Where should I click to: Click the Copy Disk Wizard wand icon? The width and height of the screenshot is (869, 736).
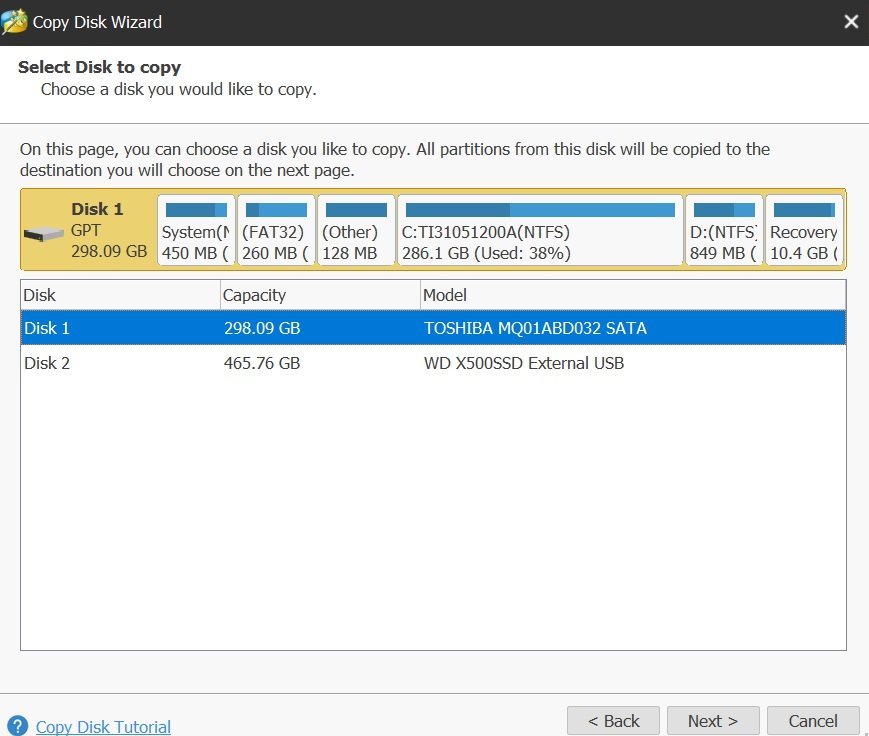(x=14, y=22)
